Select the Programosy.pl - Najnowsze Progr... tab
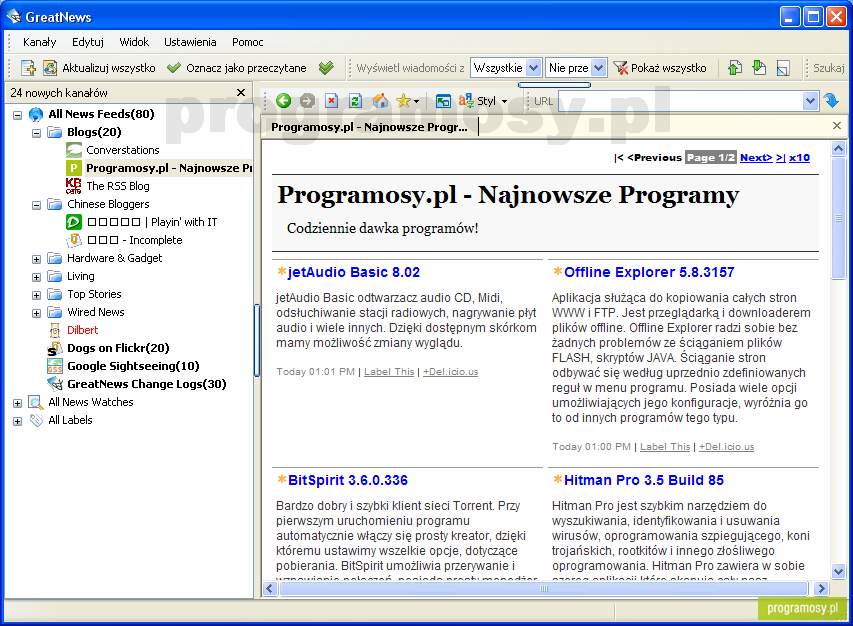Viewport: 853px width, 626px height. click(x=369, y=127)
